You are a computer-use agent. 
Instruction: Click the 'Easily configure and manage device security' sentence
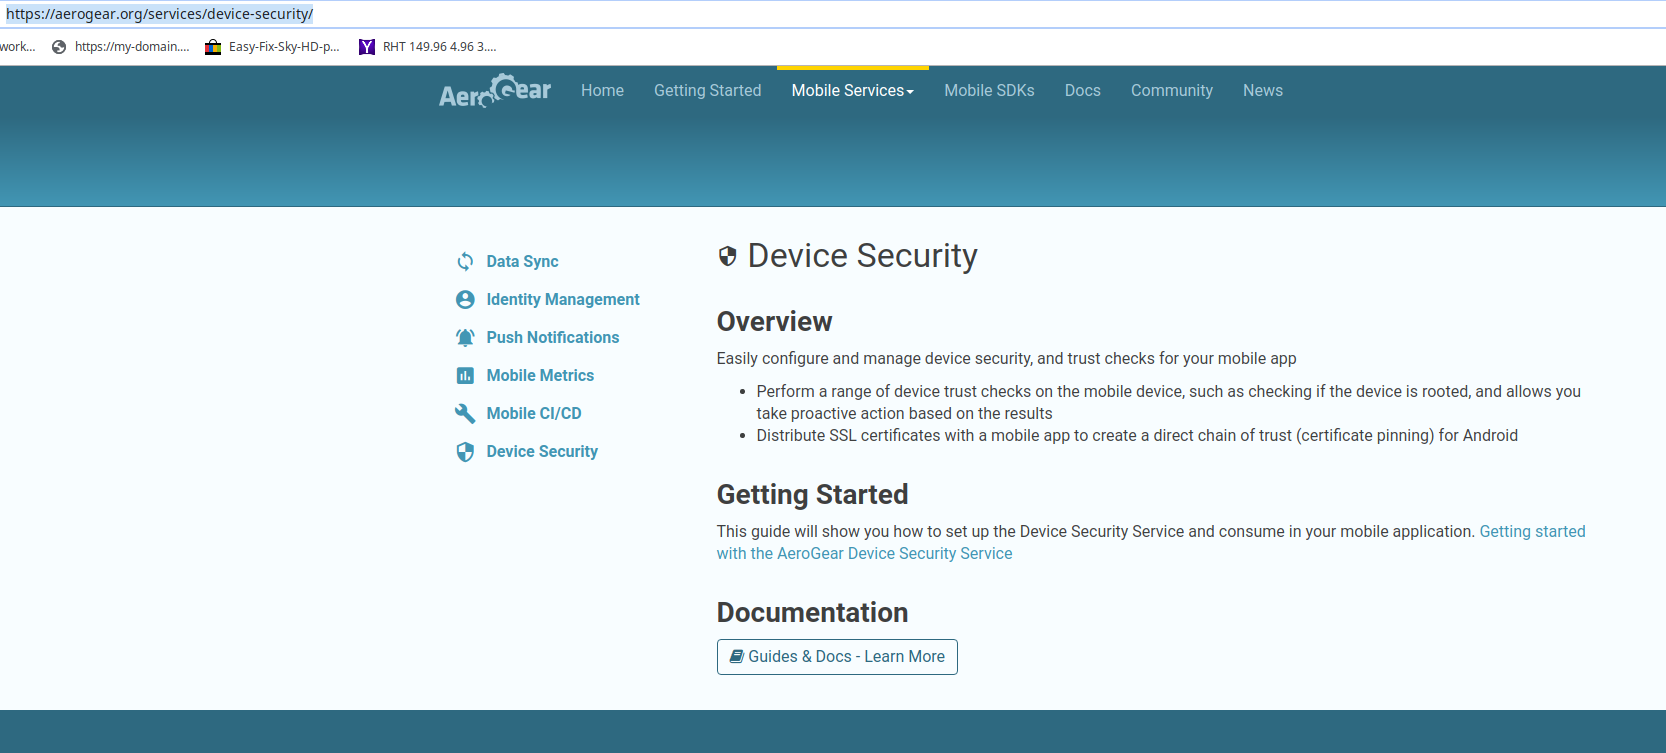pyautogui.click(x=1006, y=358)
